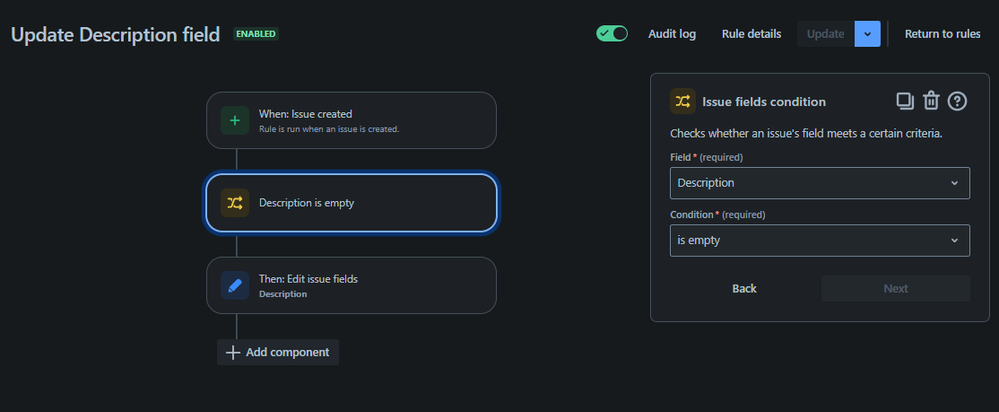Open the Field dropdown showing Description
This screenshot has width=999, height=412.
(x=819, y=183)
